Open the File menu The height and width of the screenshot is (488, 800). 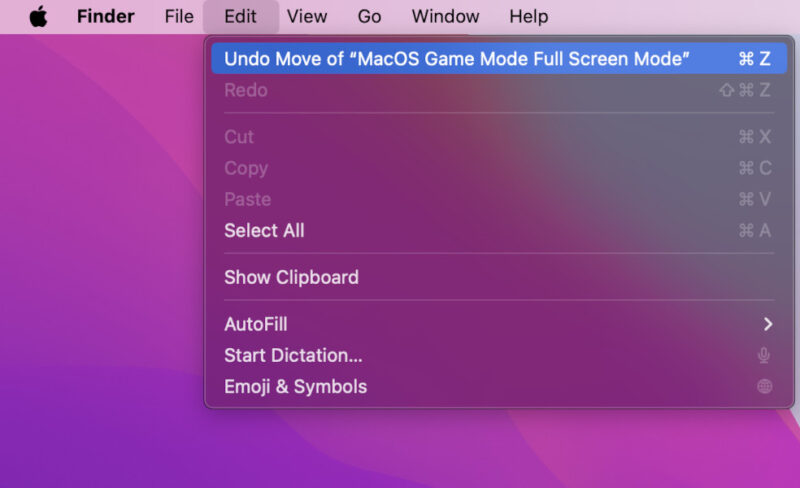click(179, 16)
